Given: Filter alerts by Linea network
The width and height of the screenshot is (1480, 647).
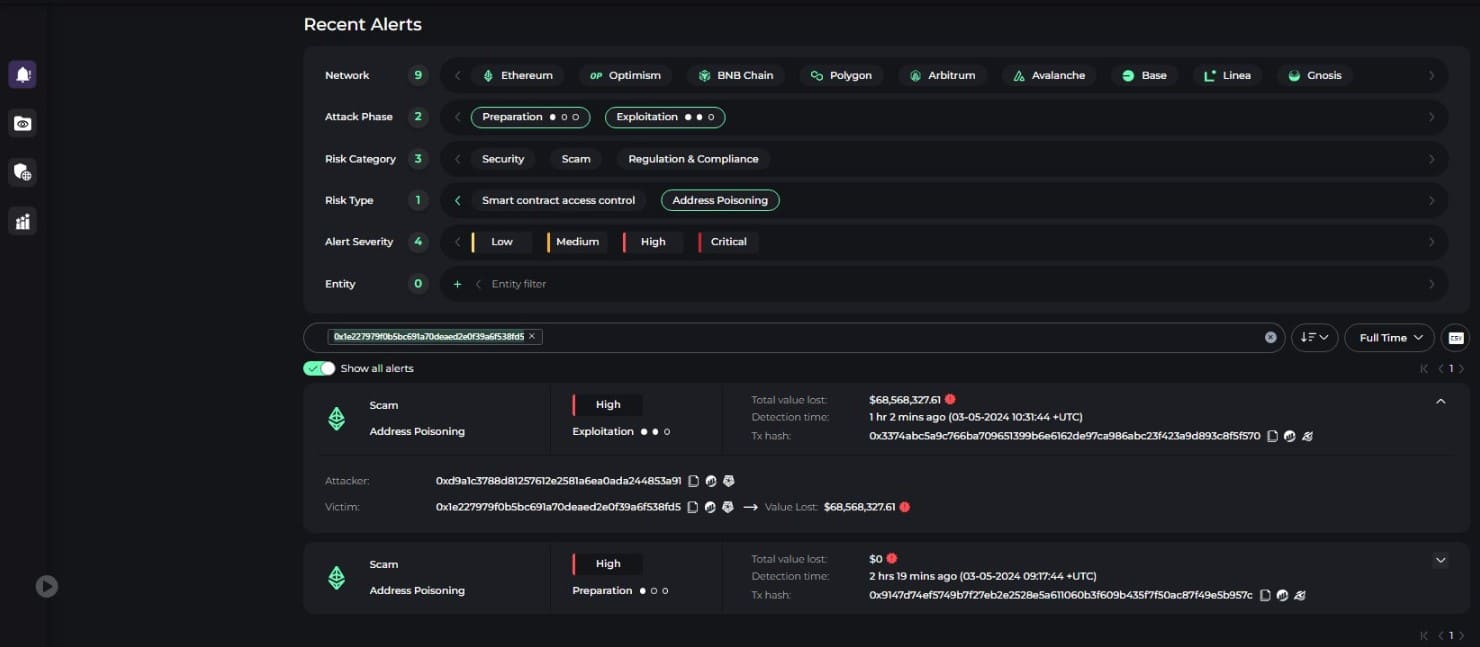Looking at the screenshot, I should point(1227,75).
